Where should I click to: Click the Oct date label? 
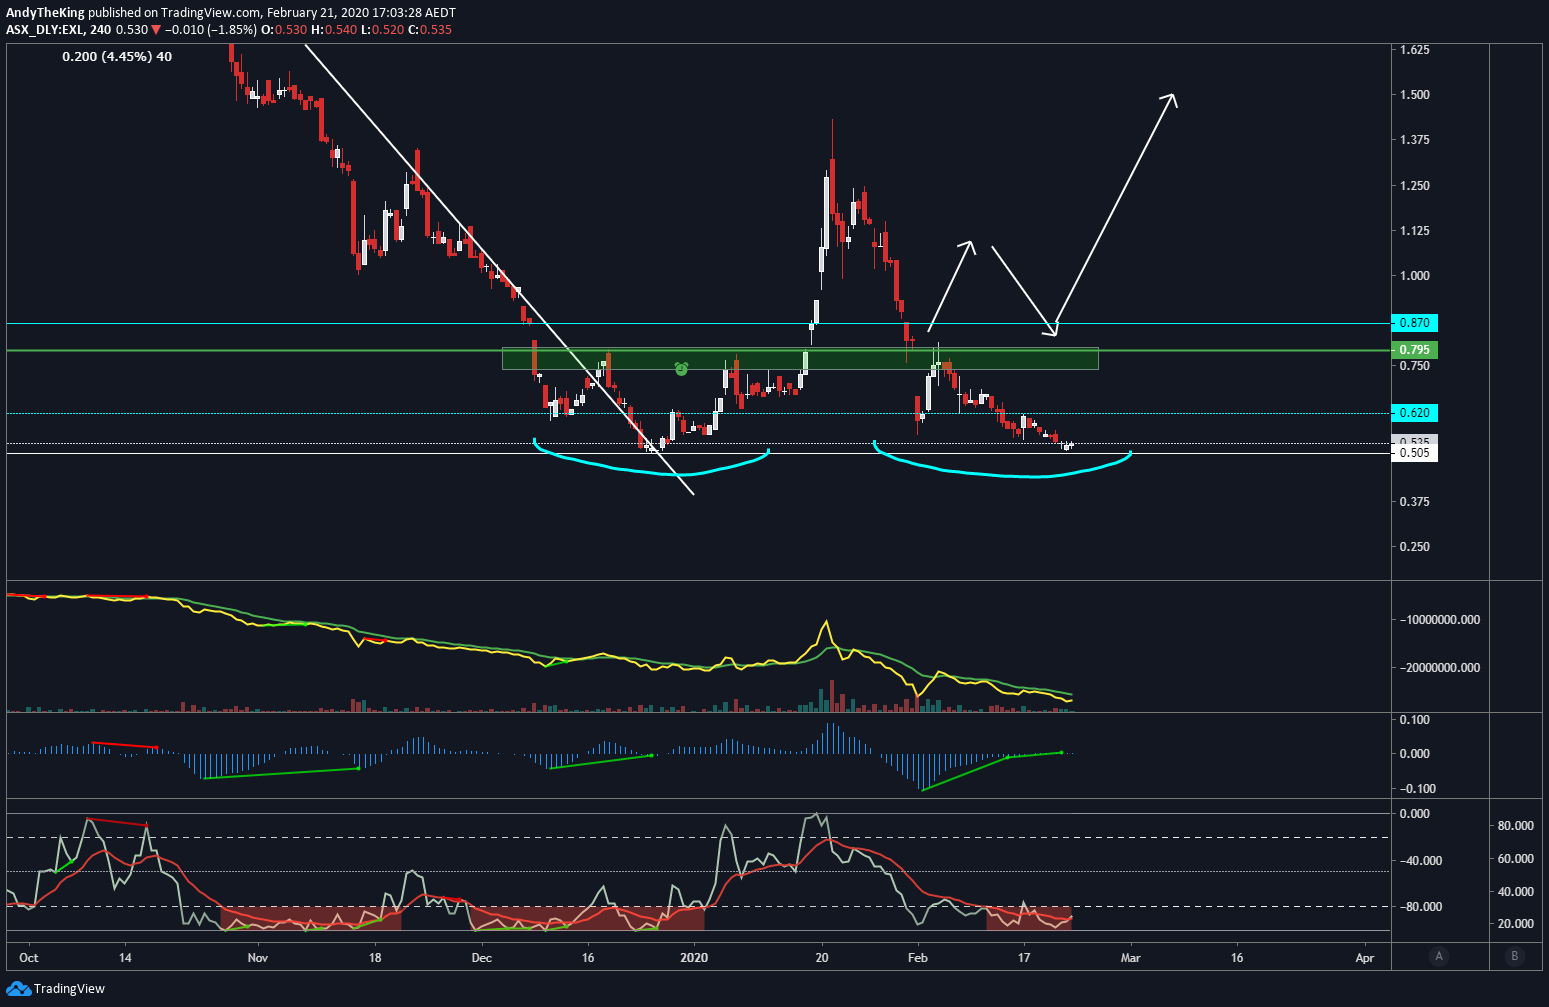coord(29,958)
